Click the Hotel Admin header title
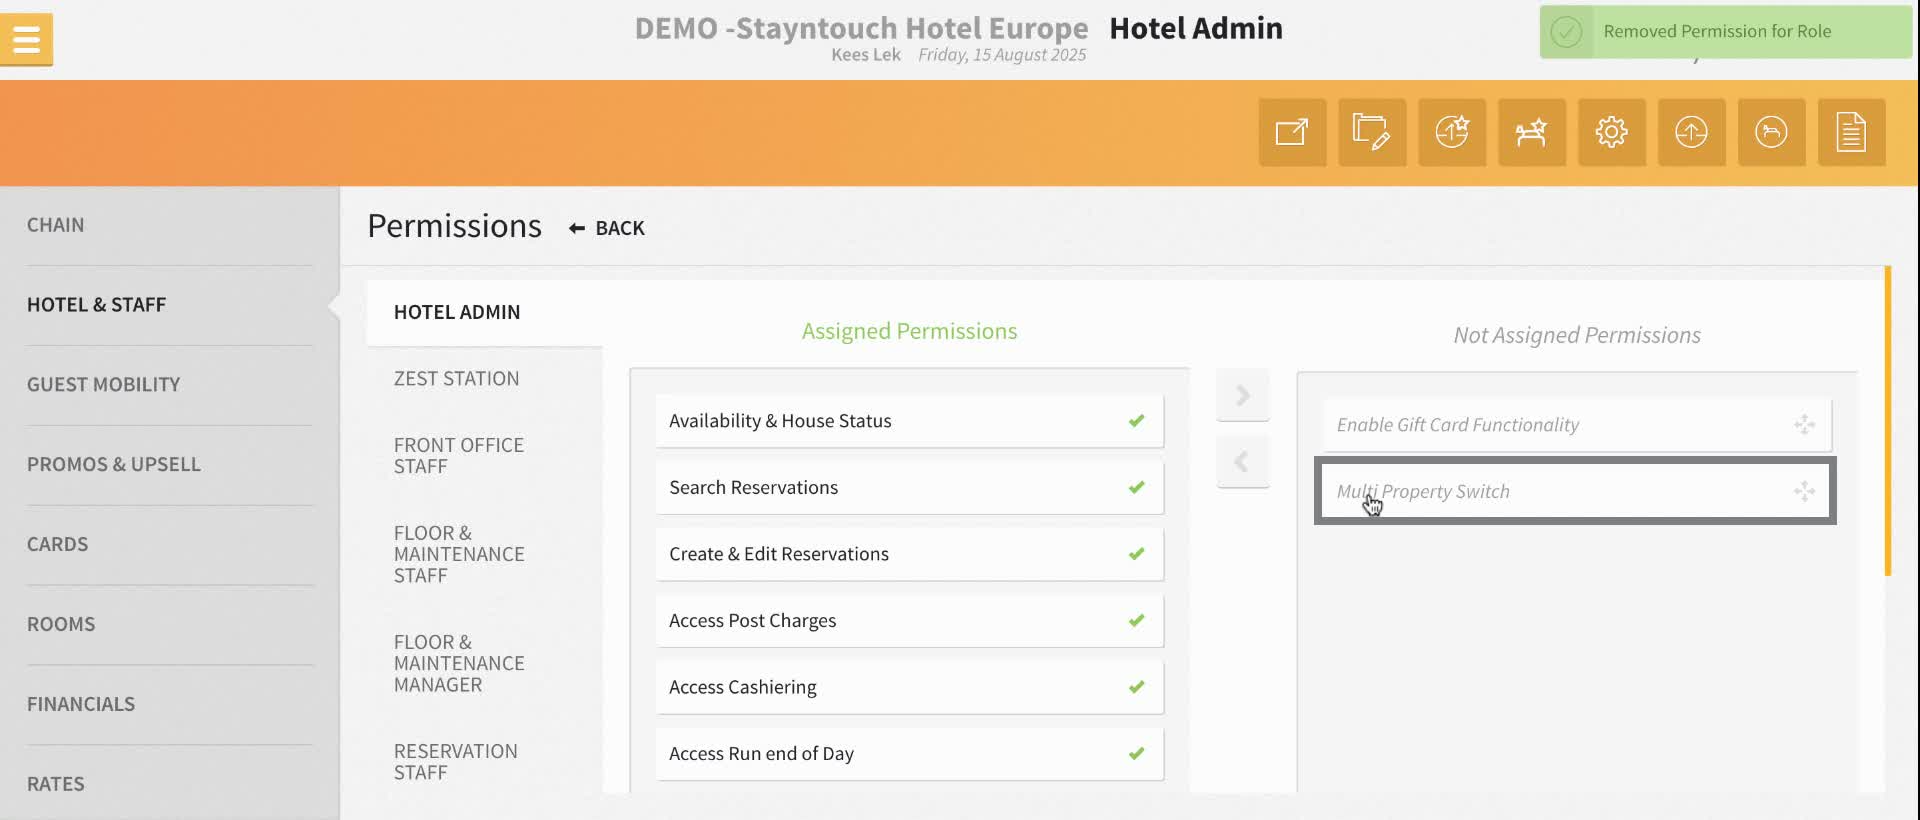 coord(1196,28)
